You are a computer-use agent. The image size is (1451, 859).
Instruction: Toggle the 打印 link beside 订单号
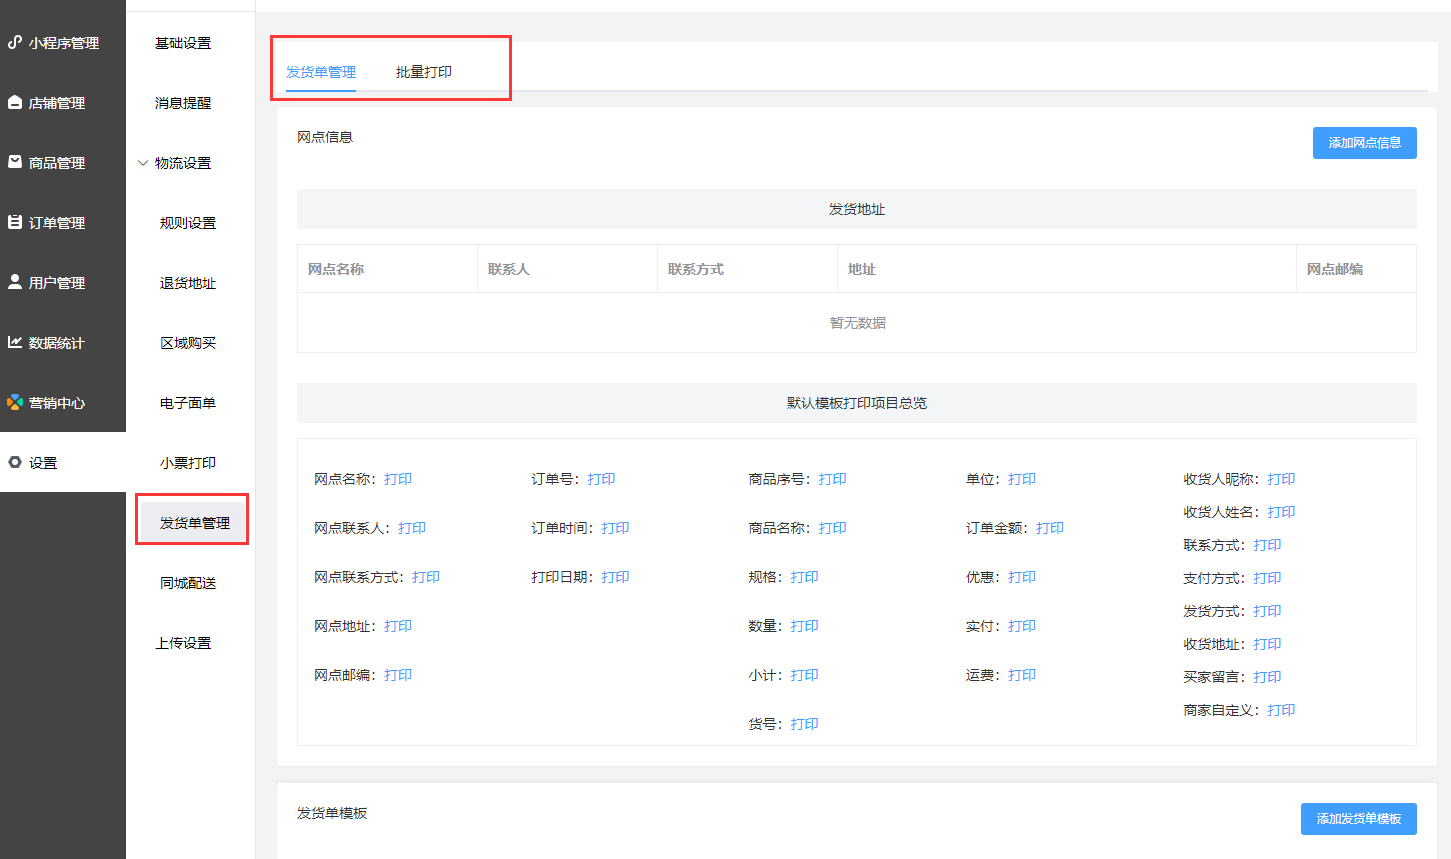coord(601,479)
